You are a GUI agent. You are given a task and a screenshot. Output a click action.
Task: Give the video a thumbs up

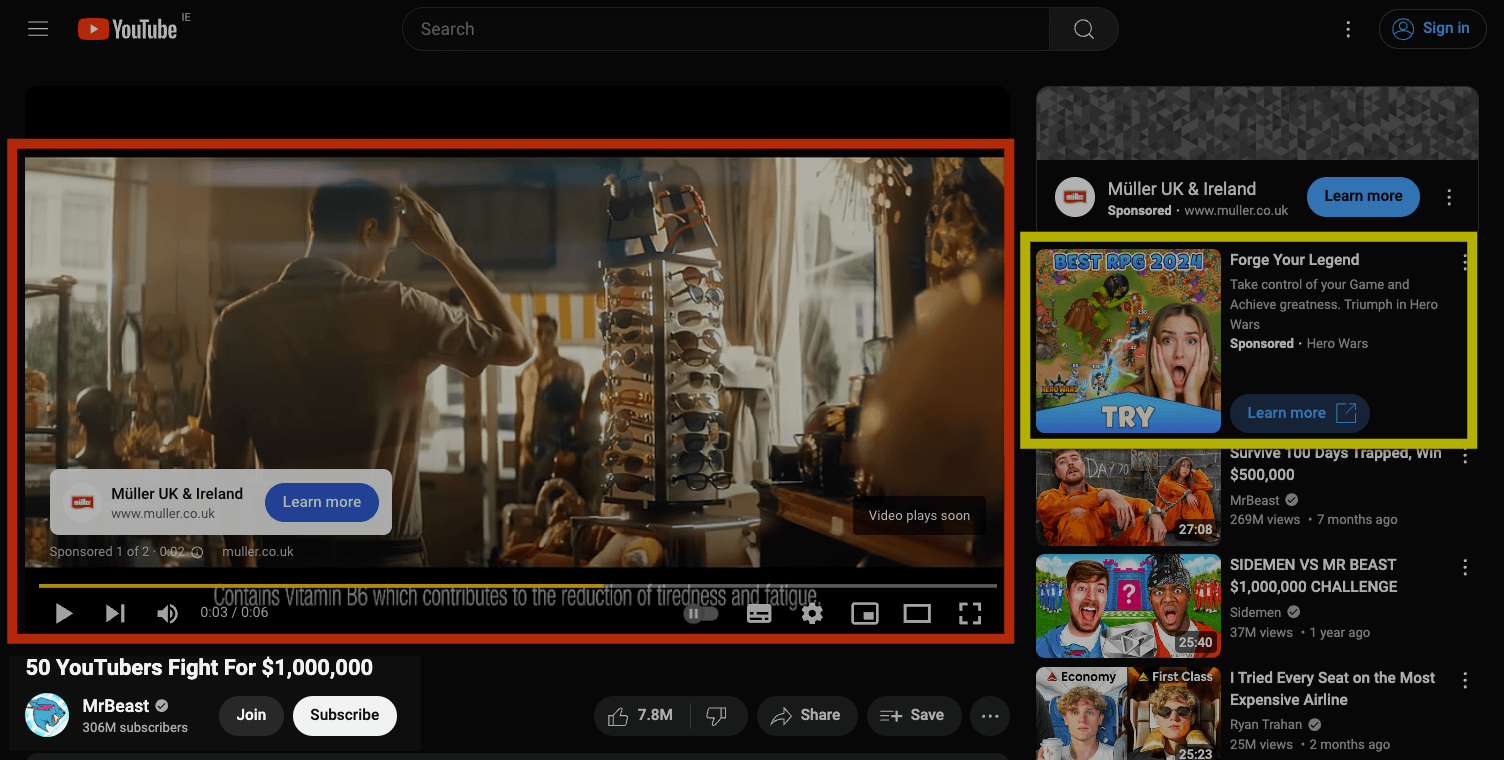point(640,715)
